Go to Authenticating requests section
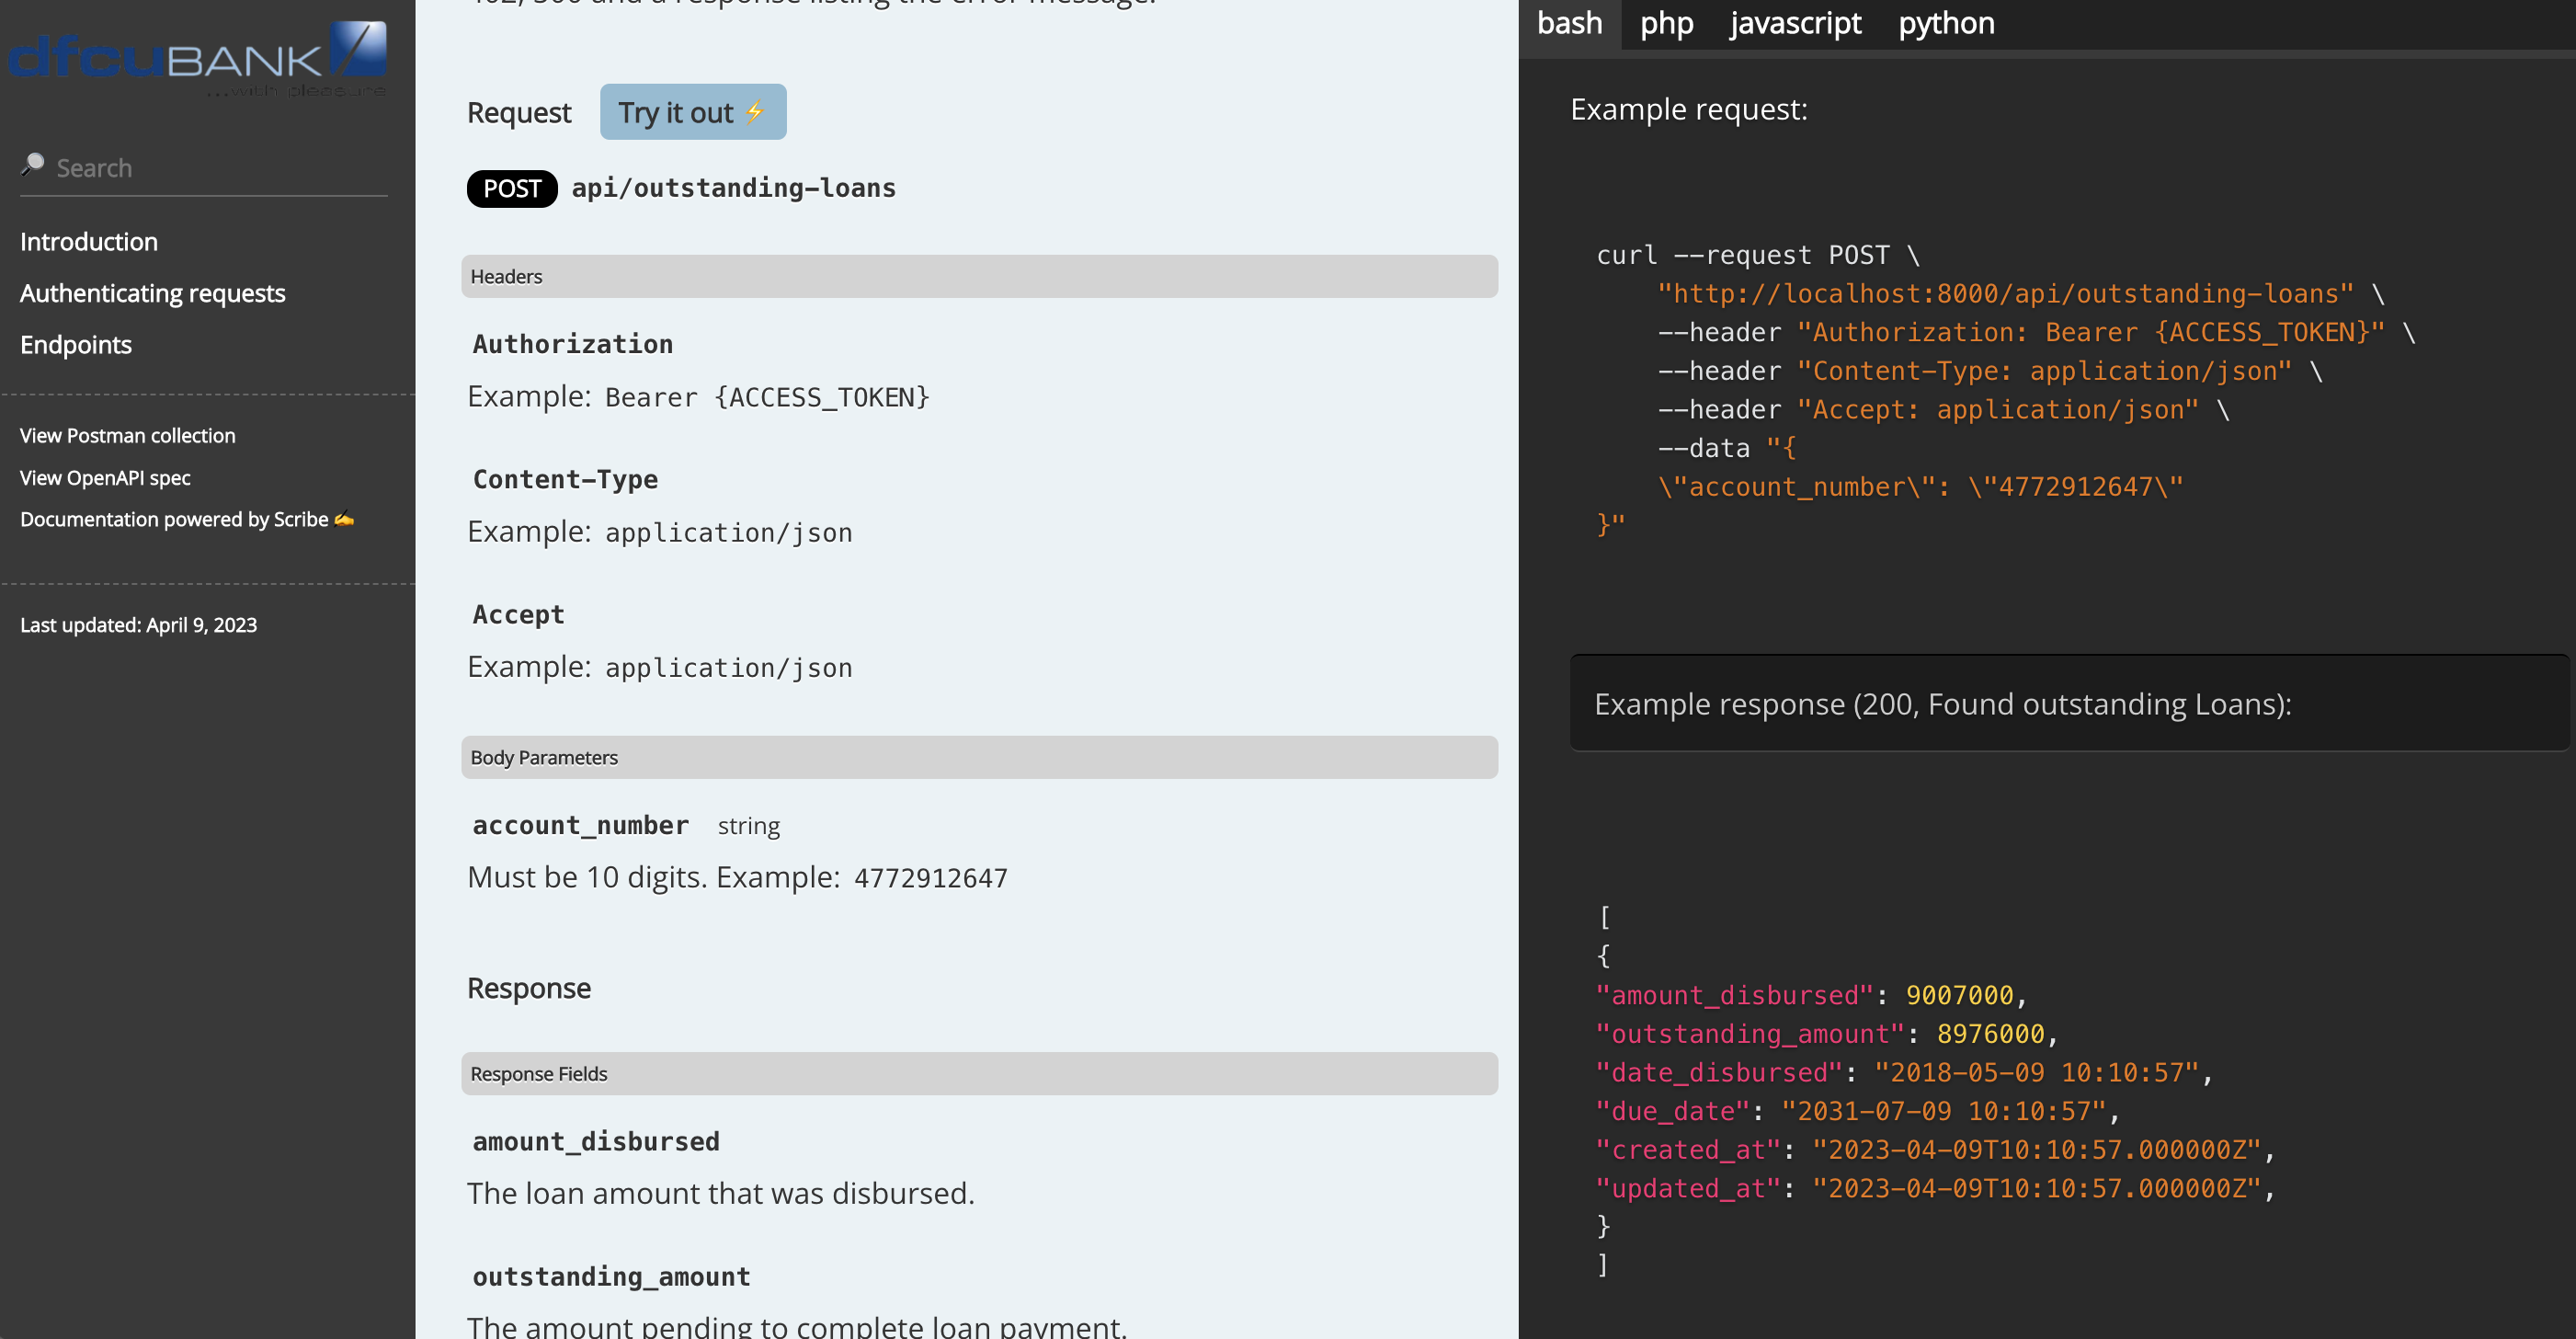 (152, 293)
